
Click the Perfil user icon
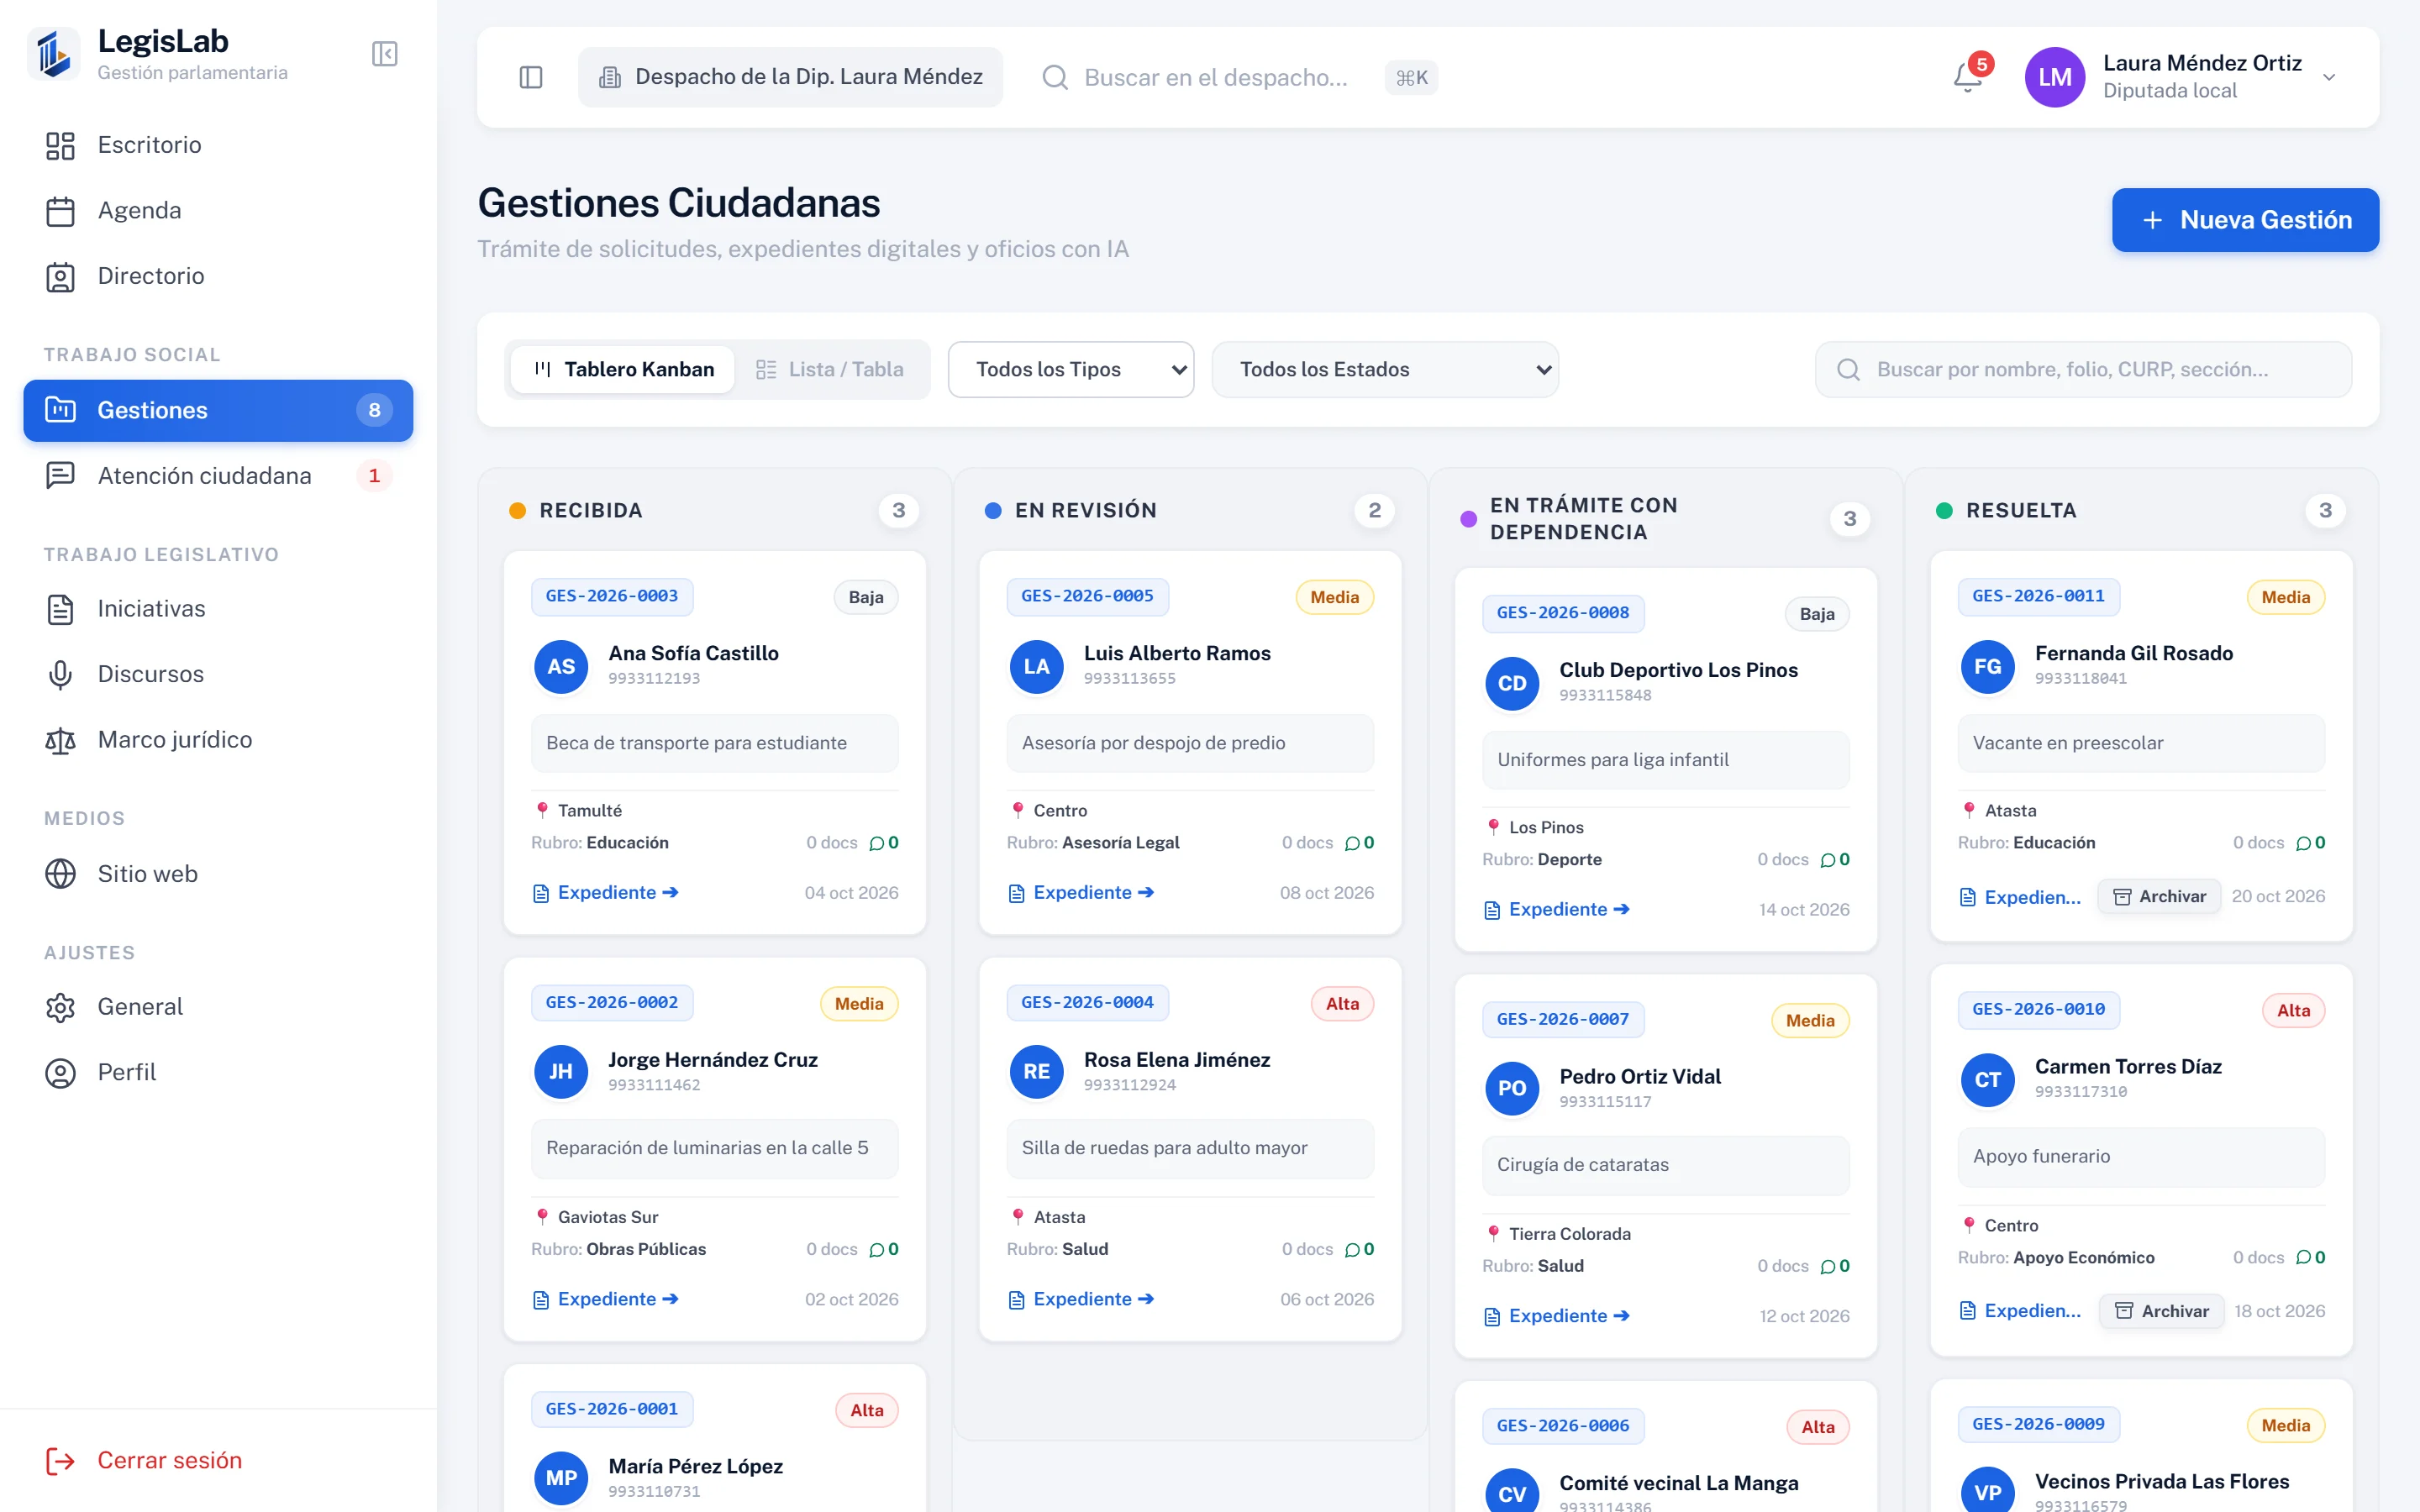pos(60,1073)
